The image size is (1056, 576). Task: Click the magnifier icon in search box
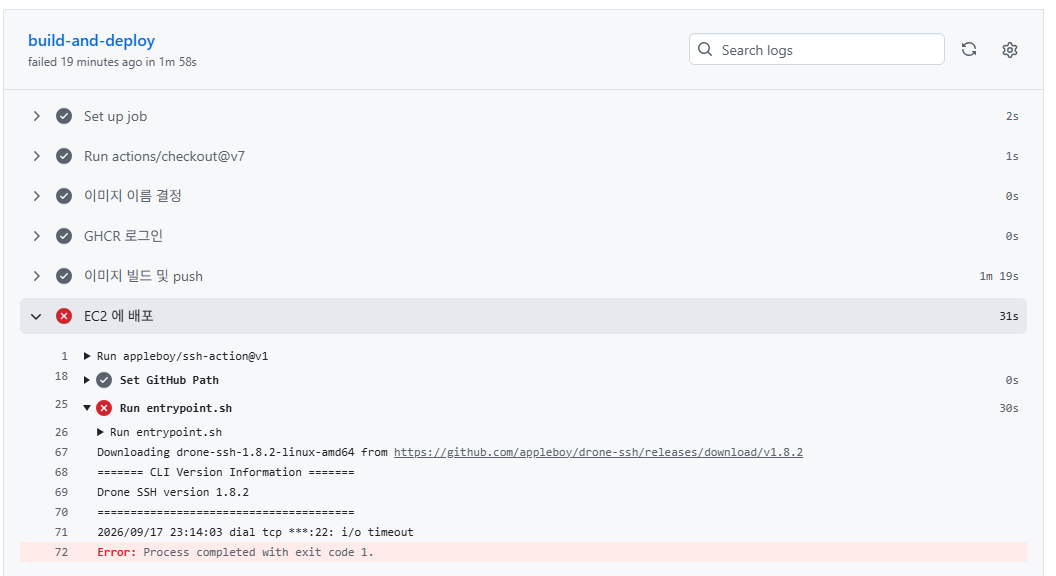(705, 49)
